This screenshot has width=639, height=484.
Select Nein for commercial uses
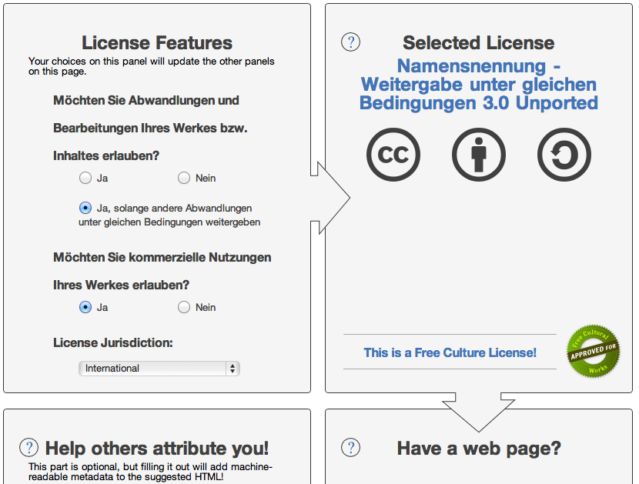pyautogui.click(x=184, y=307)
